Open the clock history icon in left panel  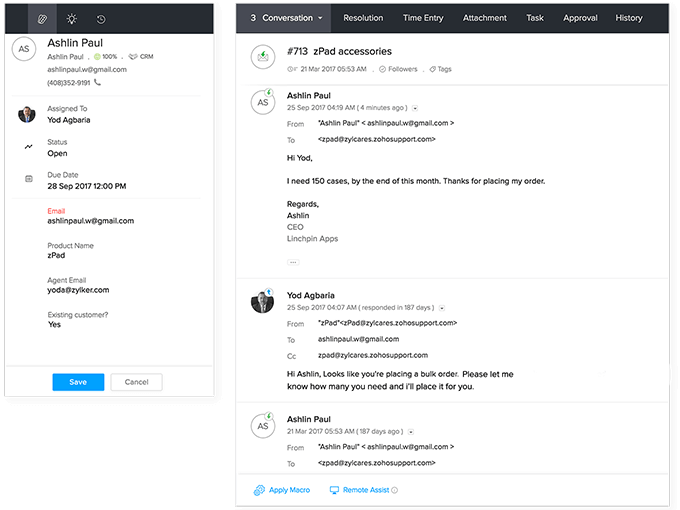101,19
